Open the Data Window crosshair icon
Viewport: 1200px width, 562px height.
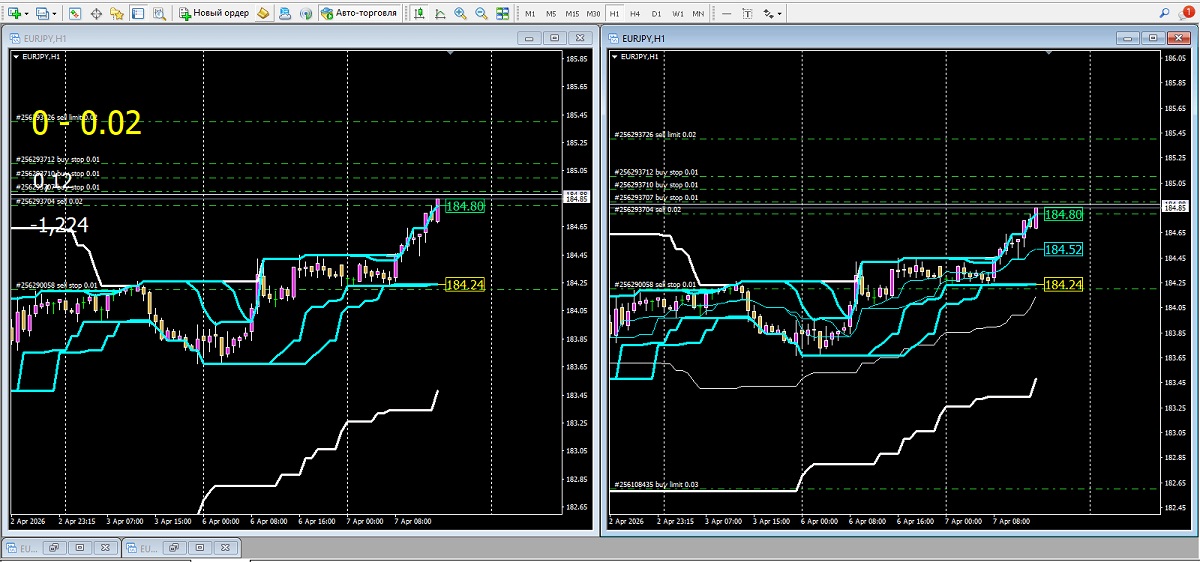pos(96,14)
